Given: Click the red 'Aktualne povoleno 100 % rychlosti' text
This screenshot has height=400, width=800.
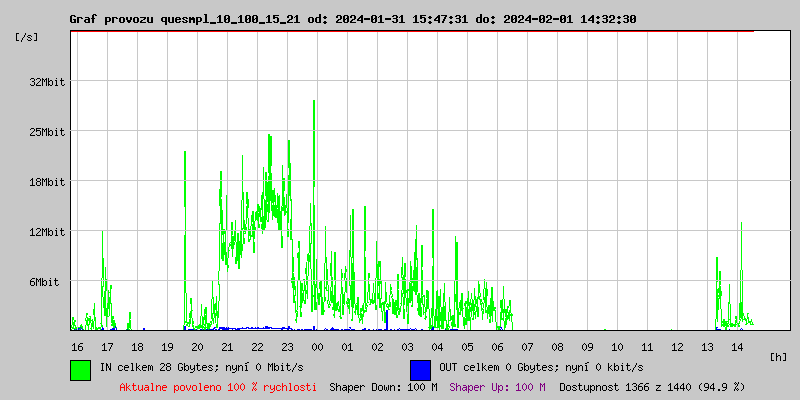Looking at the screenshot, I should pyautogui.click(x=218, y=387).
